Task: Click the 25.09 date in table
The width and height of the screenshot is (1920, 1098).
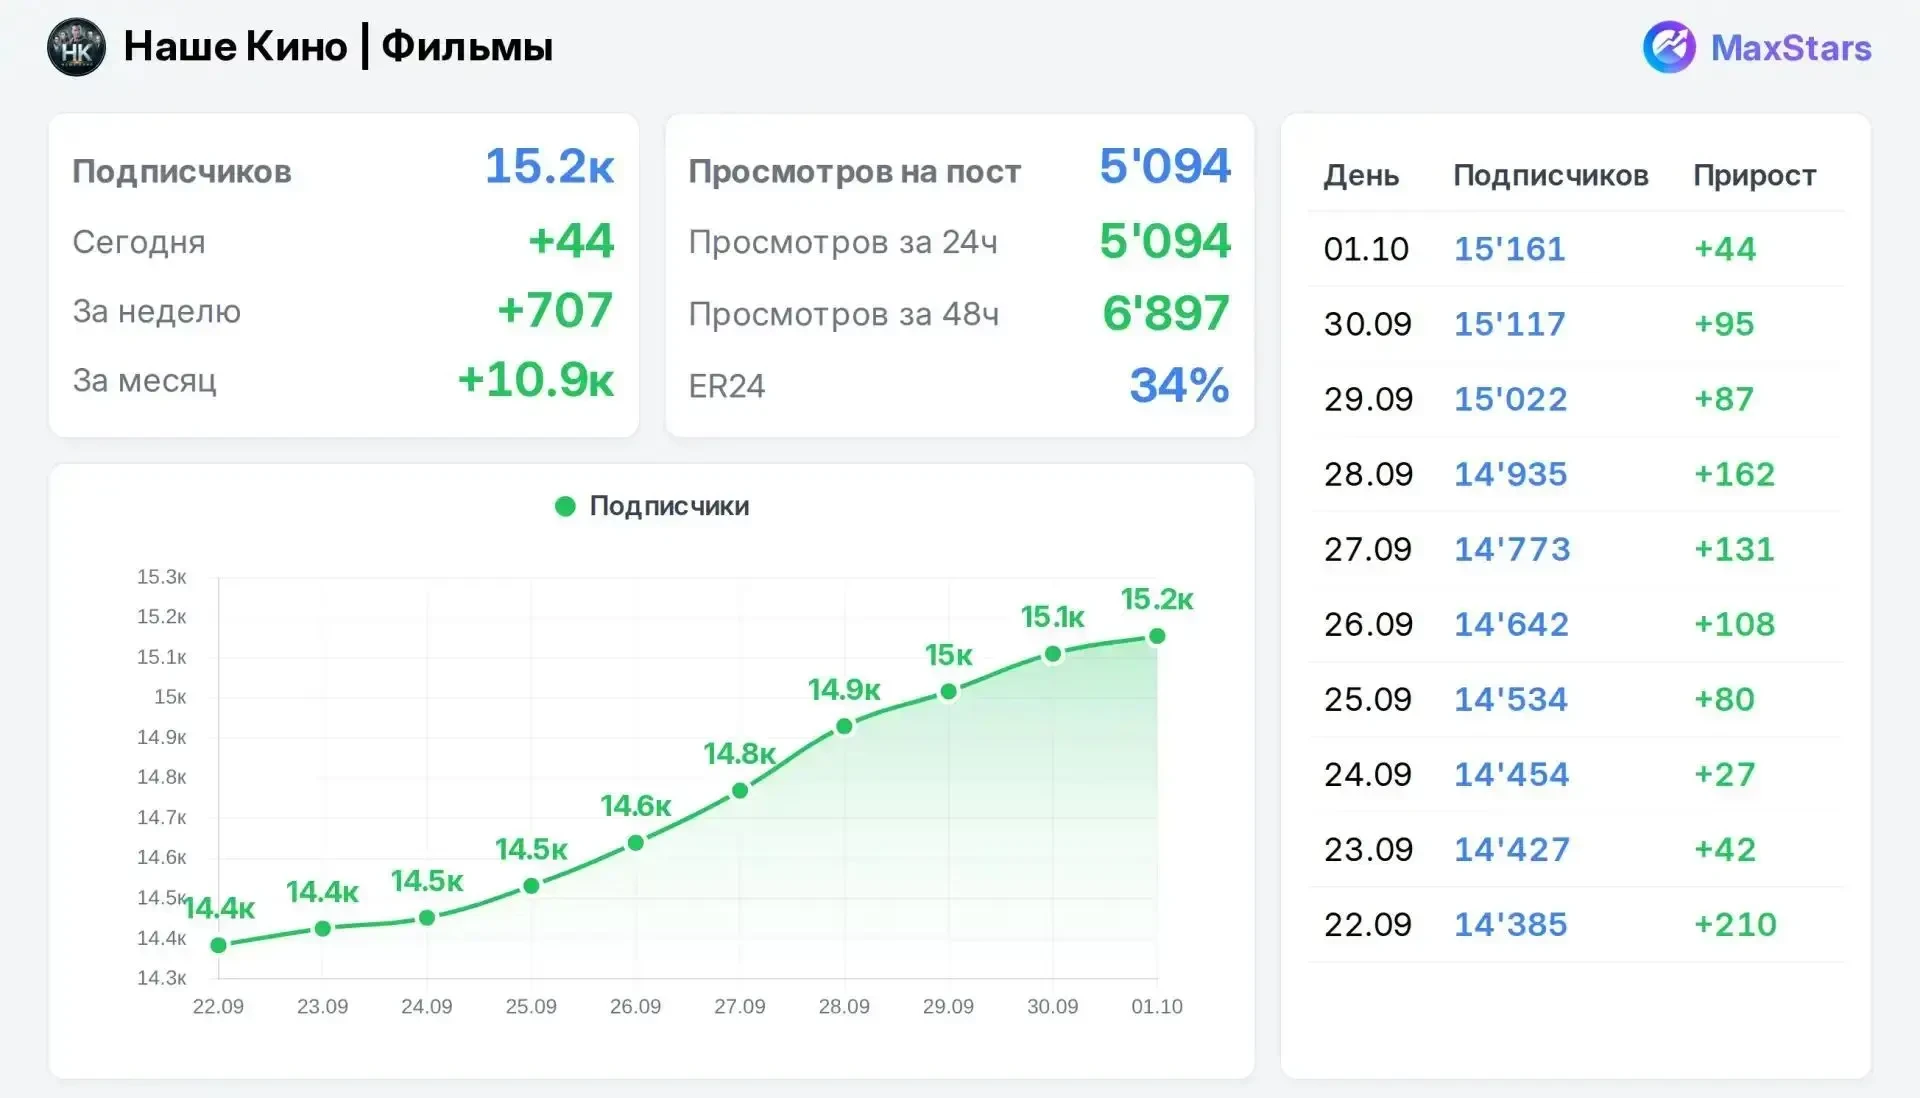Action: click(x=1368, y=698)
